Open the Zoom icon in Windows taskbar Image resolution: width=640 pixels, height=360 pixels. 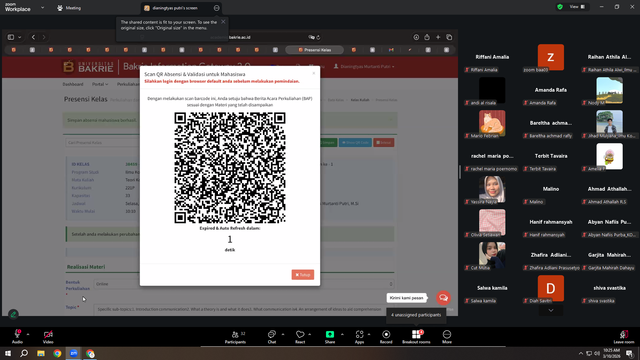click(74, 353)
